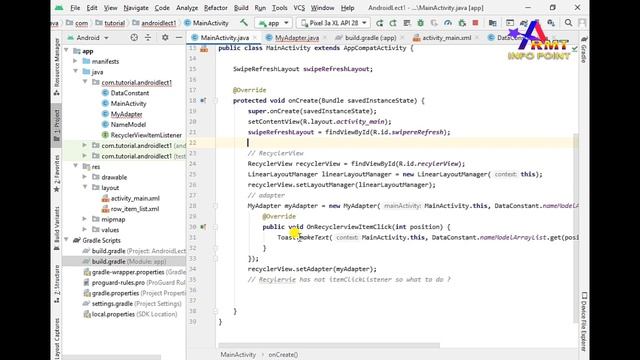Open the Android project view dropdown
The image size is (640, 360).
(88, 38)
